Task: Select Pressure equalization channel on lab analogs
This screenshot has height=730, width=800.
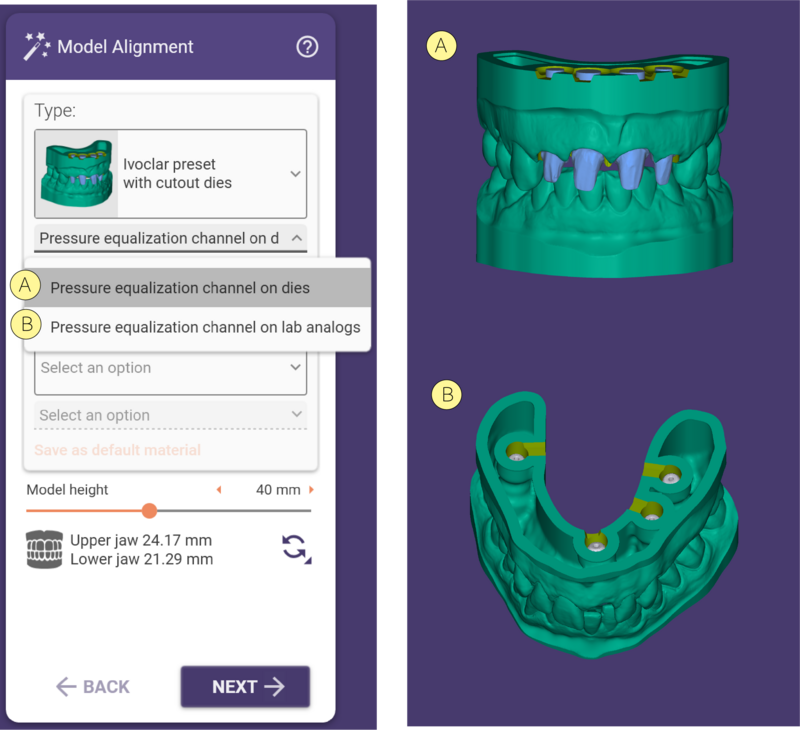Action: pos(197,327)
